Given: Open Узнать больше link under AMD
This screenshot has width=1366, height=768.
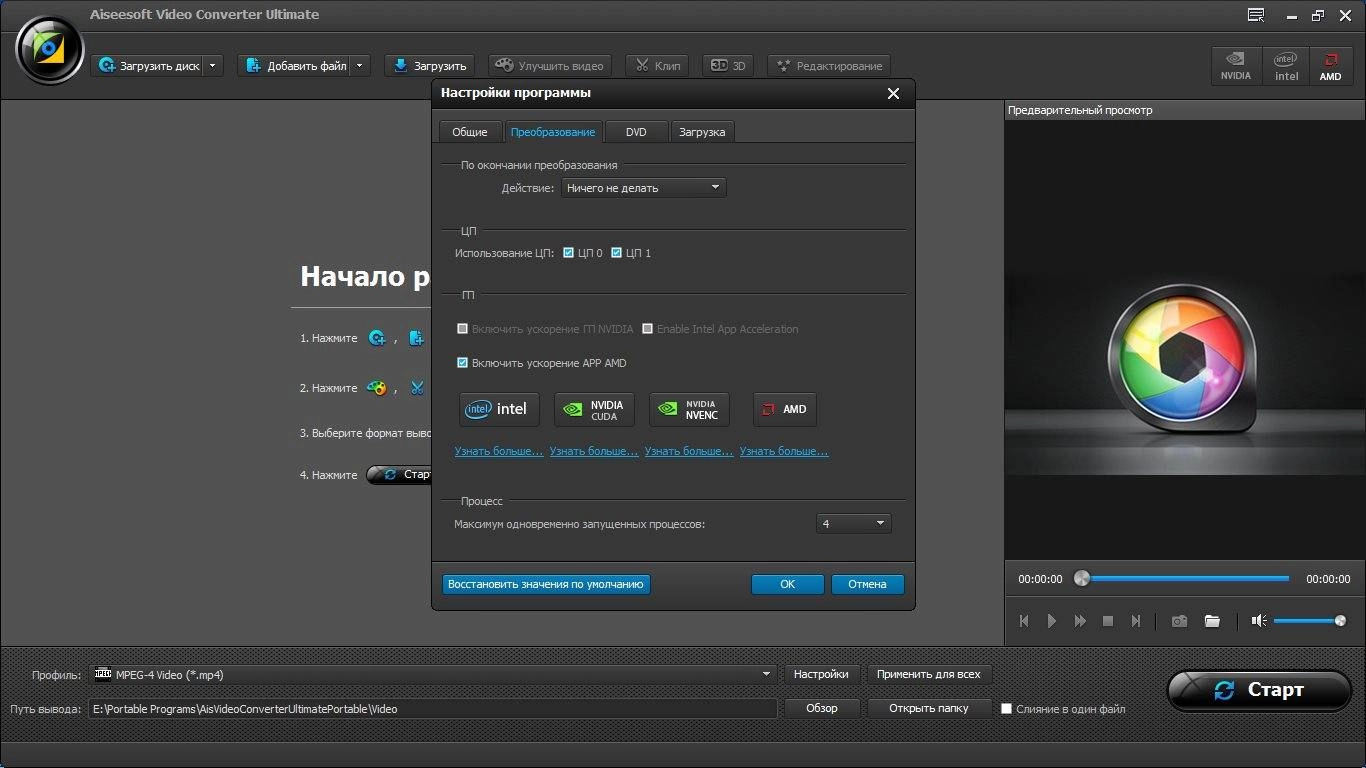Looking at the screenshot, I should pos(784,451).
